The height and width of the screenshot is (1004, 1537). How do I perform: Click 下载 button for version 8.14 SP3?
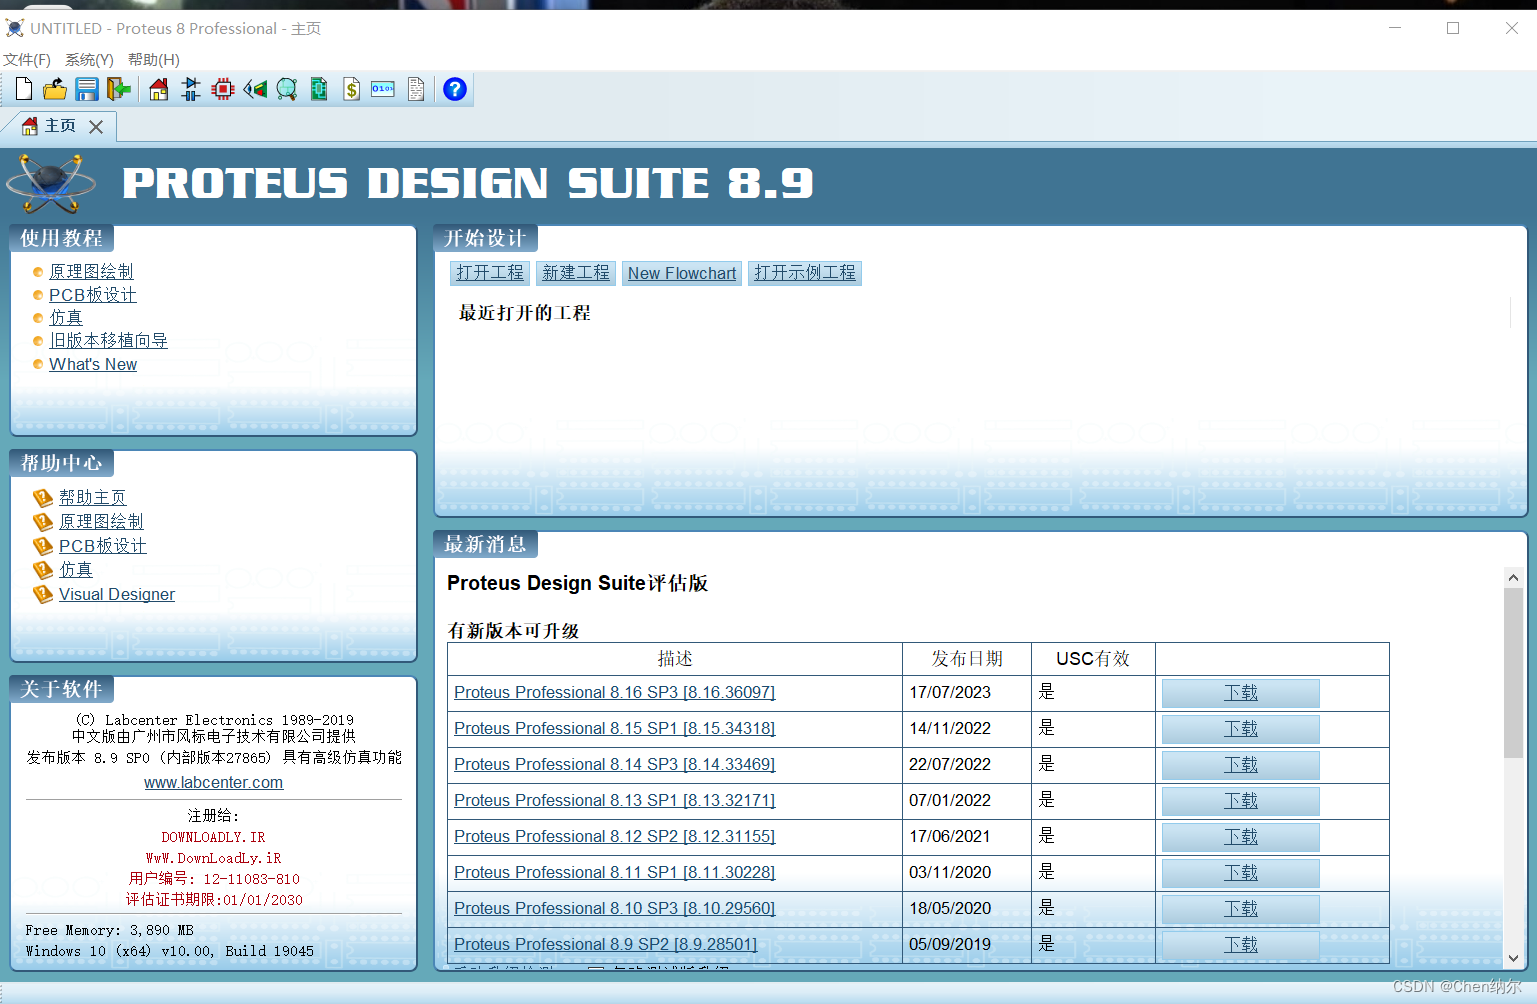point(1241,765)
